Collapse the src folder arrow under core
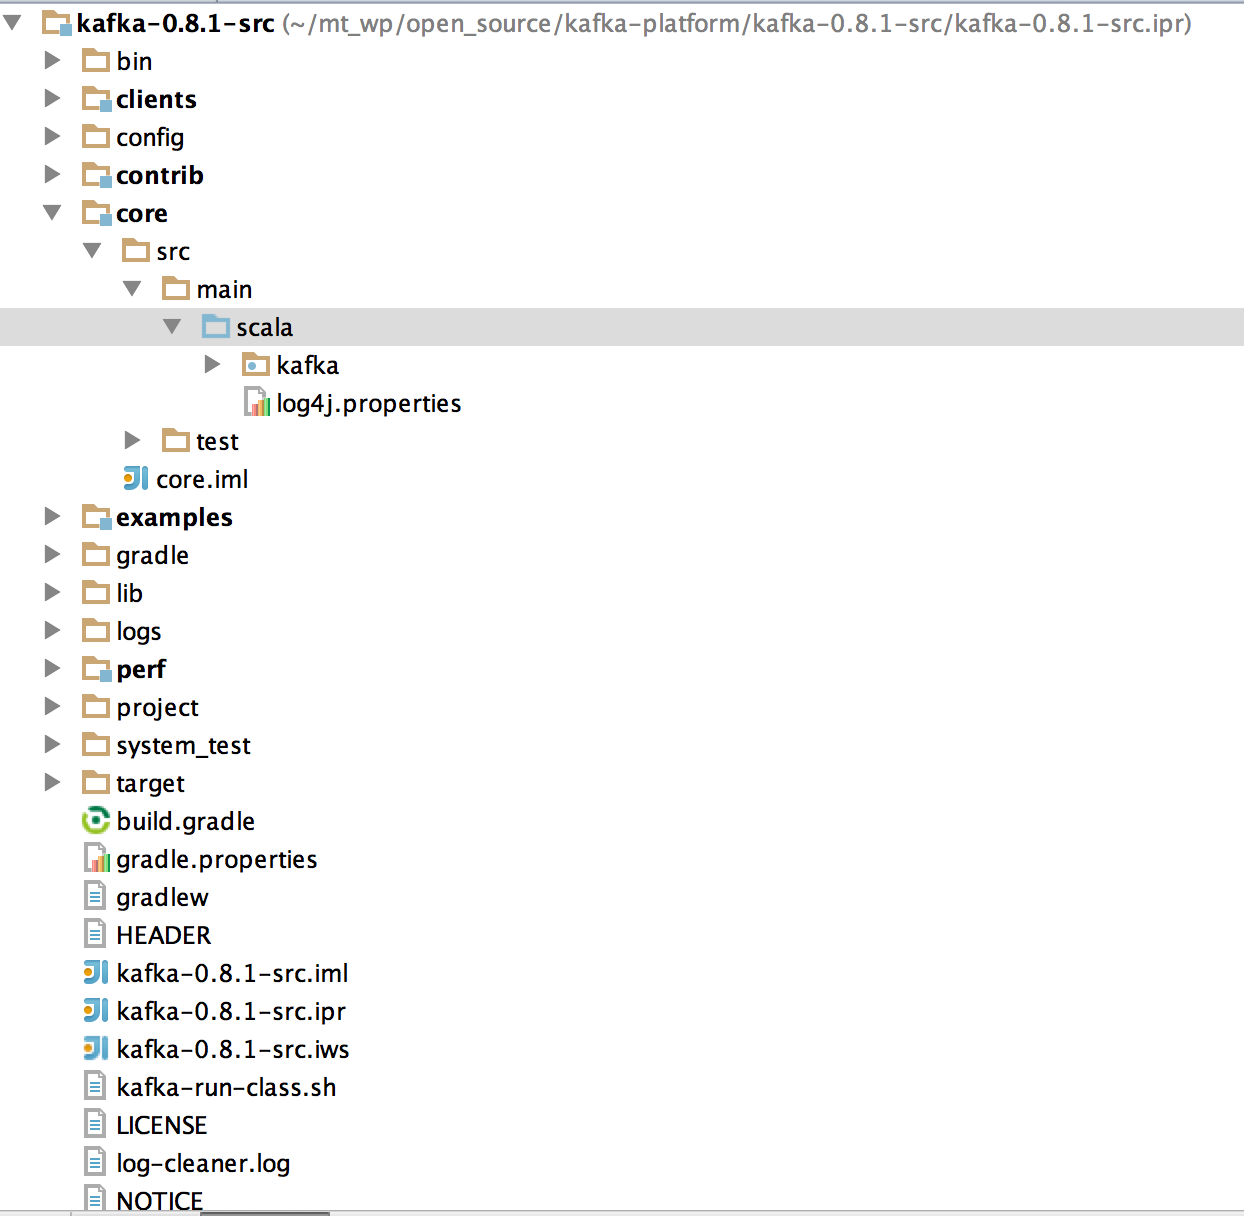This screenshot has width=1244, height=1216. coord(93,250)
